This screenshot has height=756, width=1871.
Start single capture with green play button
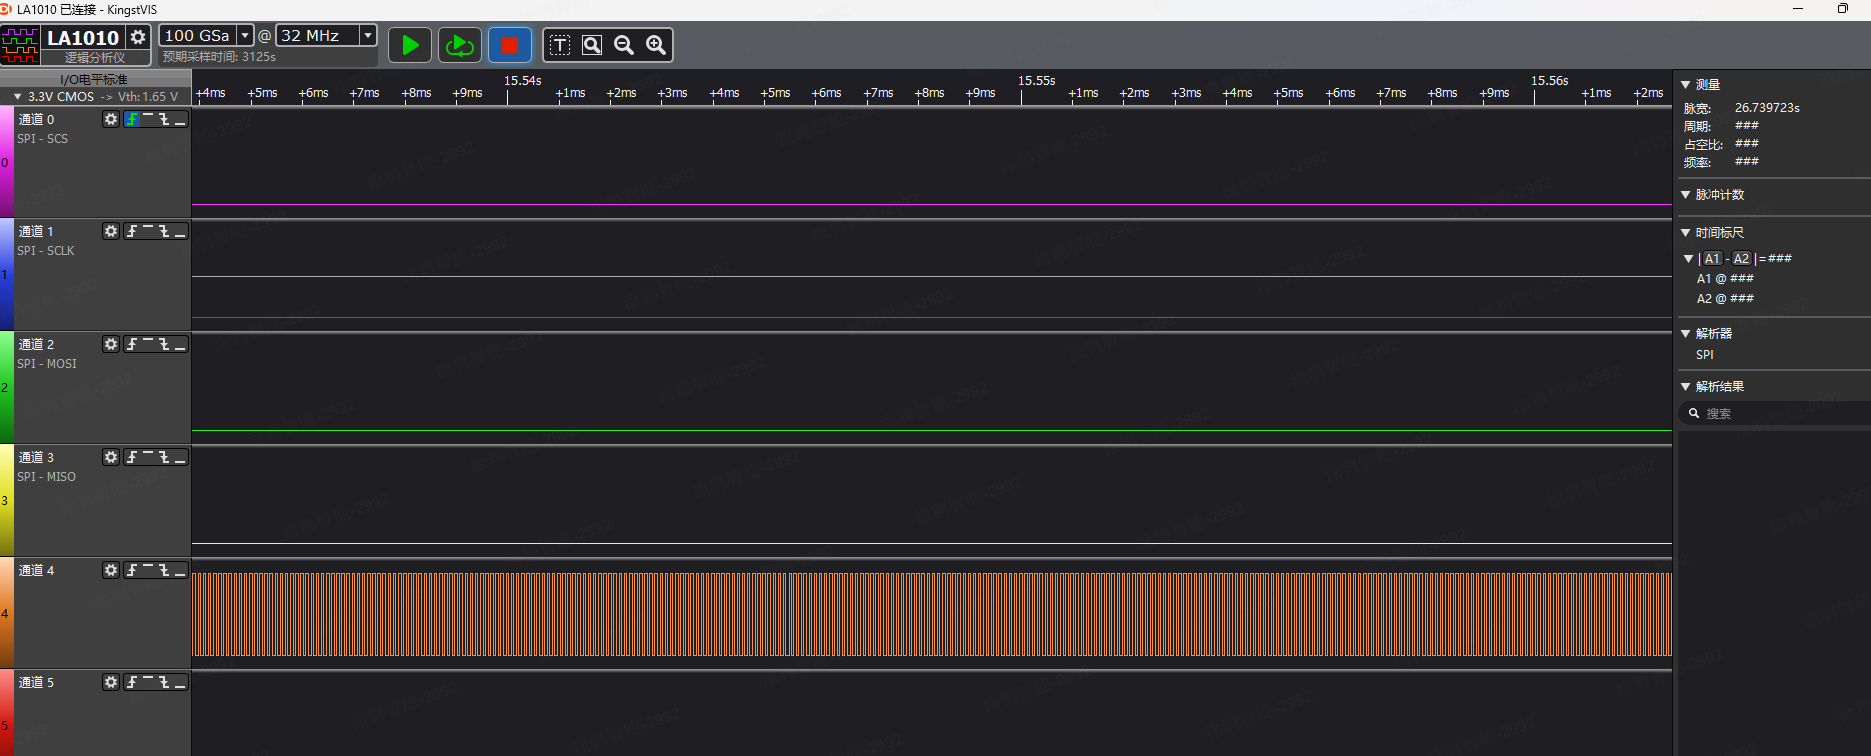pos(410,45)
